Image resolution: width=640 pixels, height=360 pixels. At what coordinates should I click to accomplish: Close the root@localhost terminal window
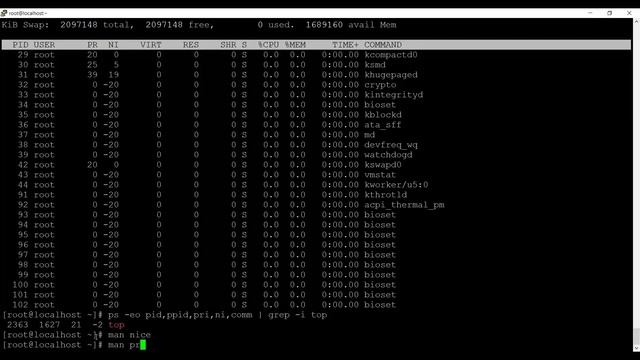[629, 13]
